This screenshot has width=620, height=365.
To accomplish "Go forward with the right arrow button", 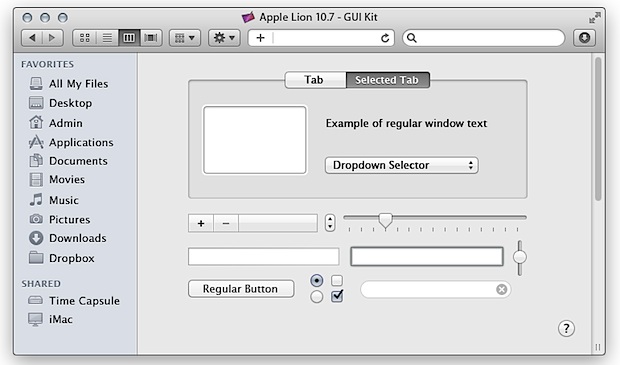I will coord(53,38).
